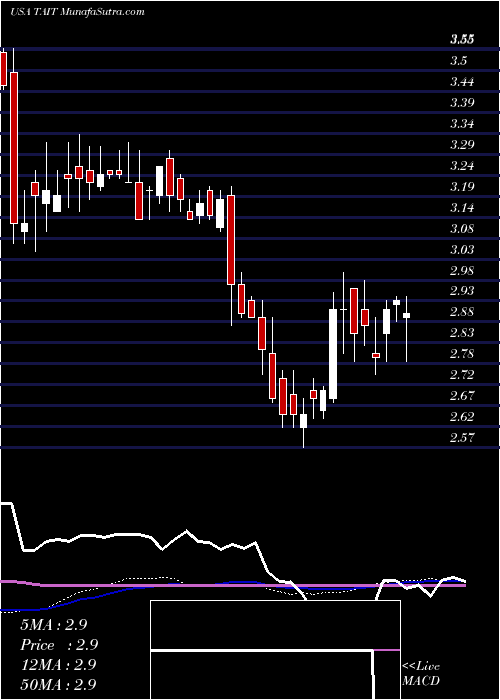Click the 2.67 price axis label
500x700 pixels.
[x=462, y=396]
